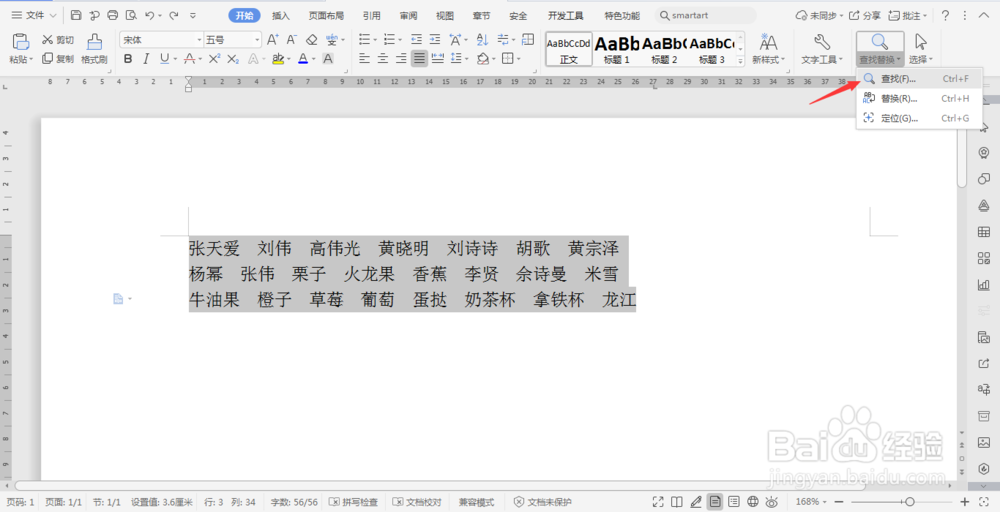Decrease font size with A- icon
The width and height of the screenshot is (1000, 512).
click(291, 40)
